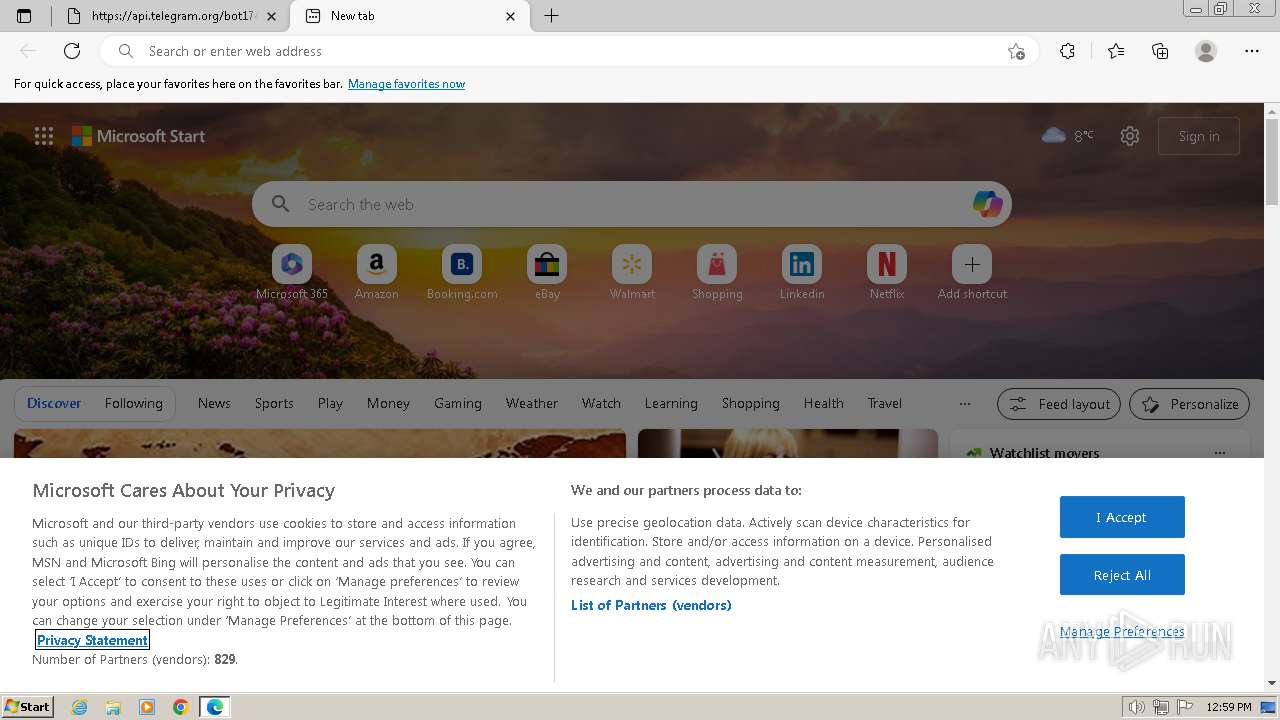
Task: Click the browser refresh button
Action: [x=72, y=51]
